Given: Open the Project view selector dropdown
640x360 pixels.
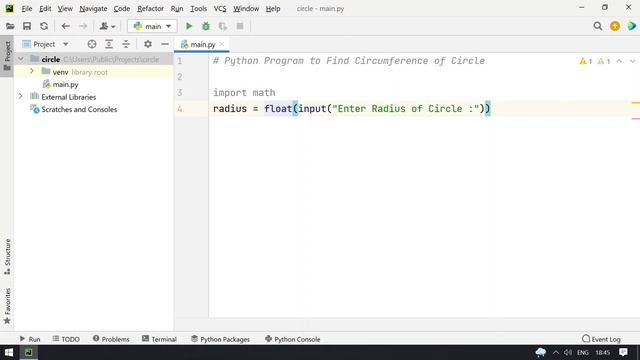Looking at the screenshot, I should point(46,44).
